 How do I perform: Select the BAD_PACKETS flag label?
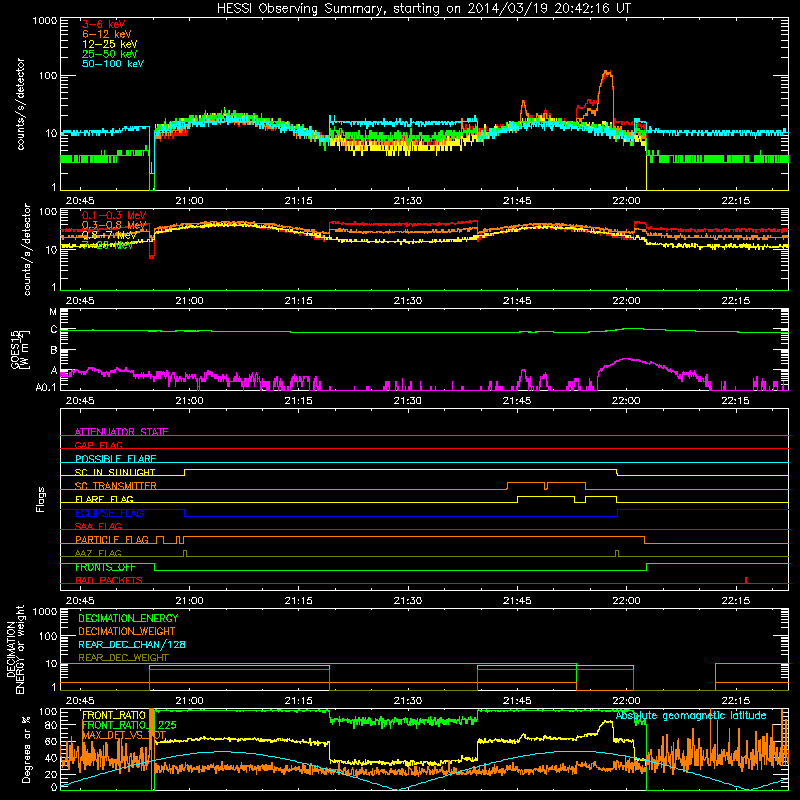[109, 580]
